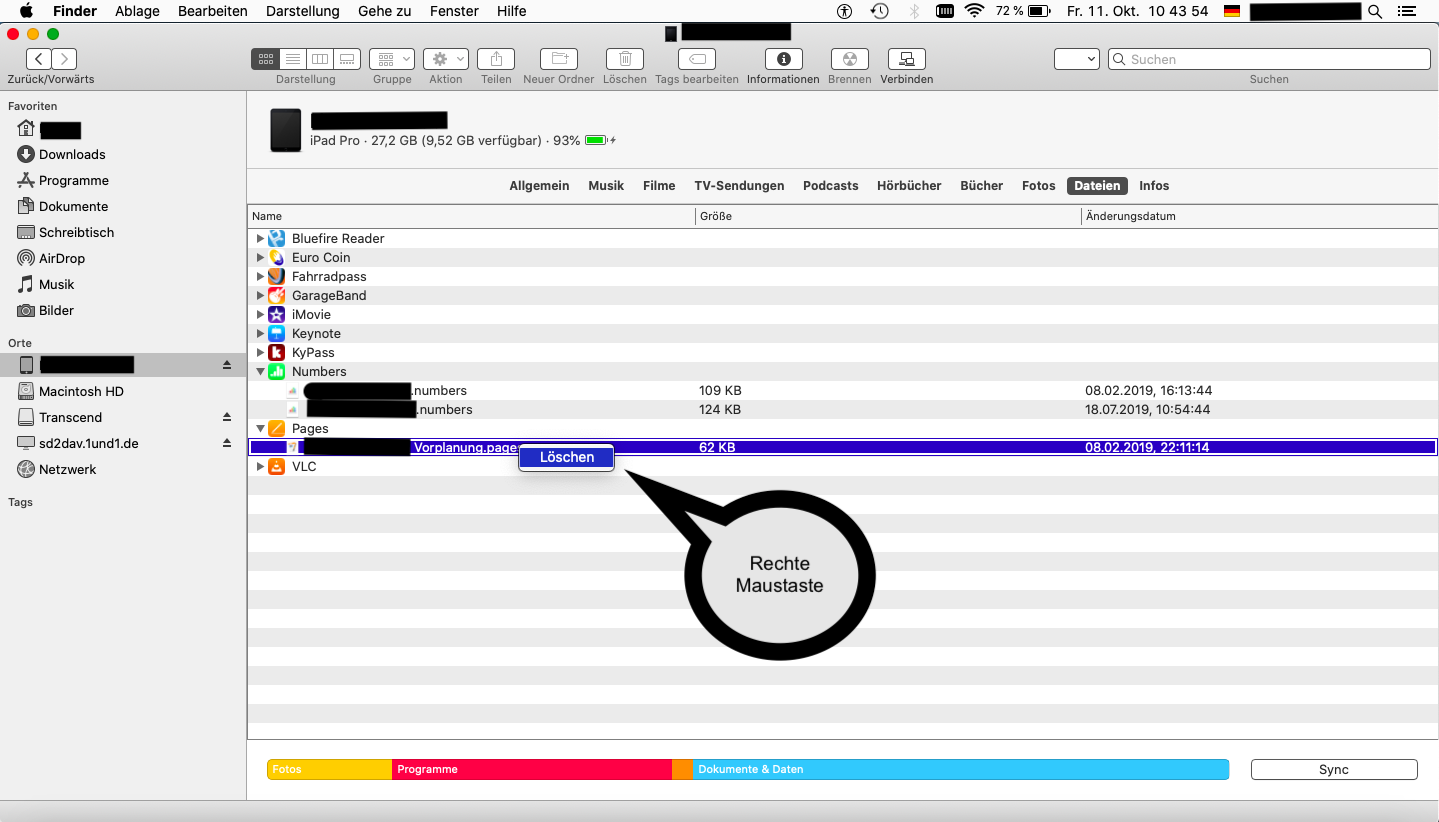This screenshot has height=822, width=1439.
Task: Collapse the Pages row
Action: click(x=260, y=428)
